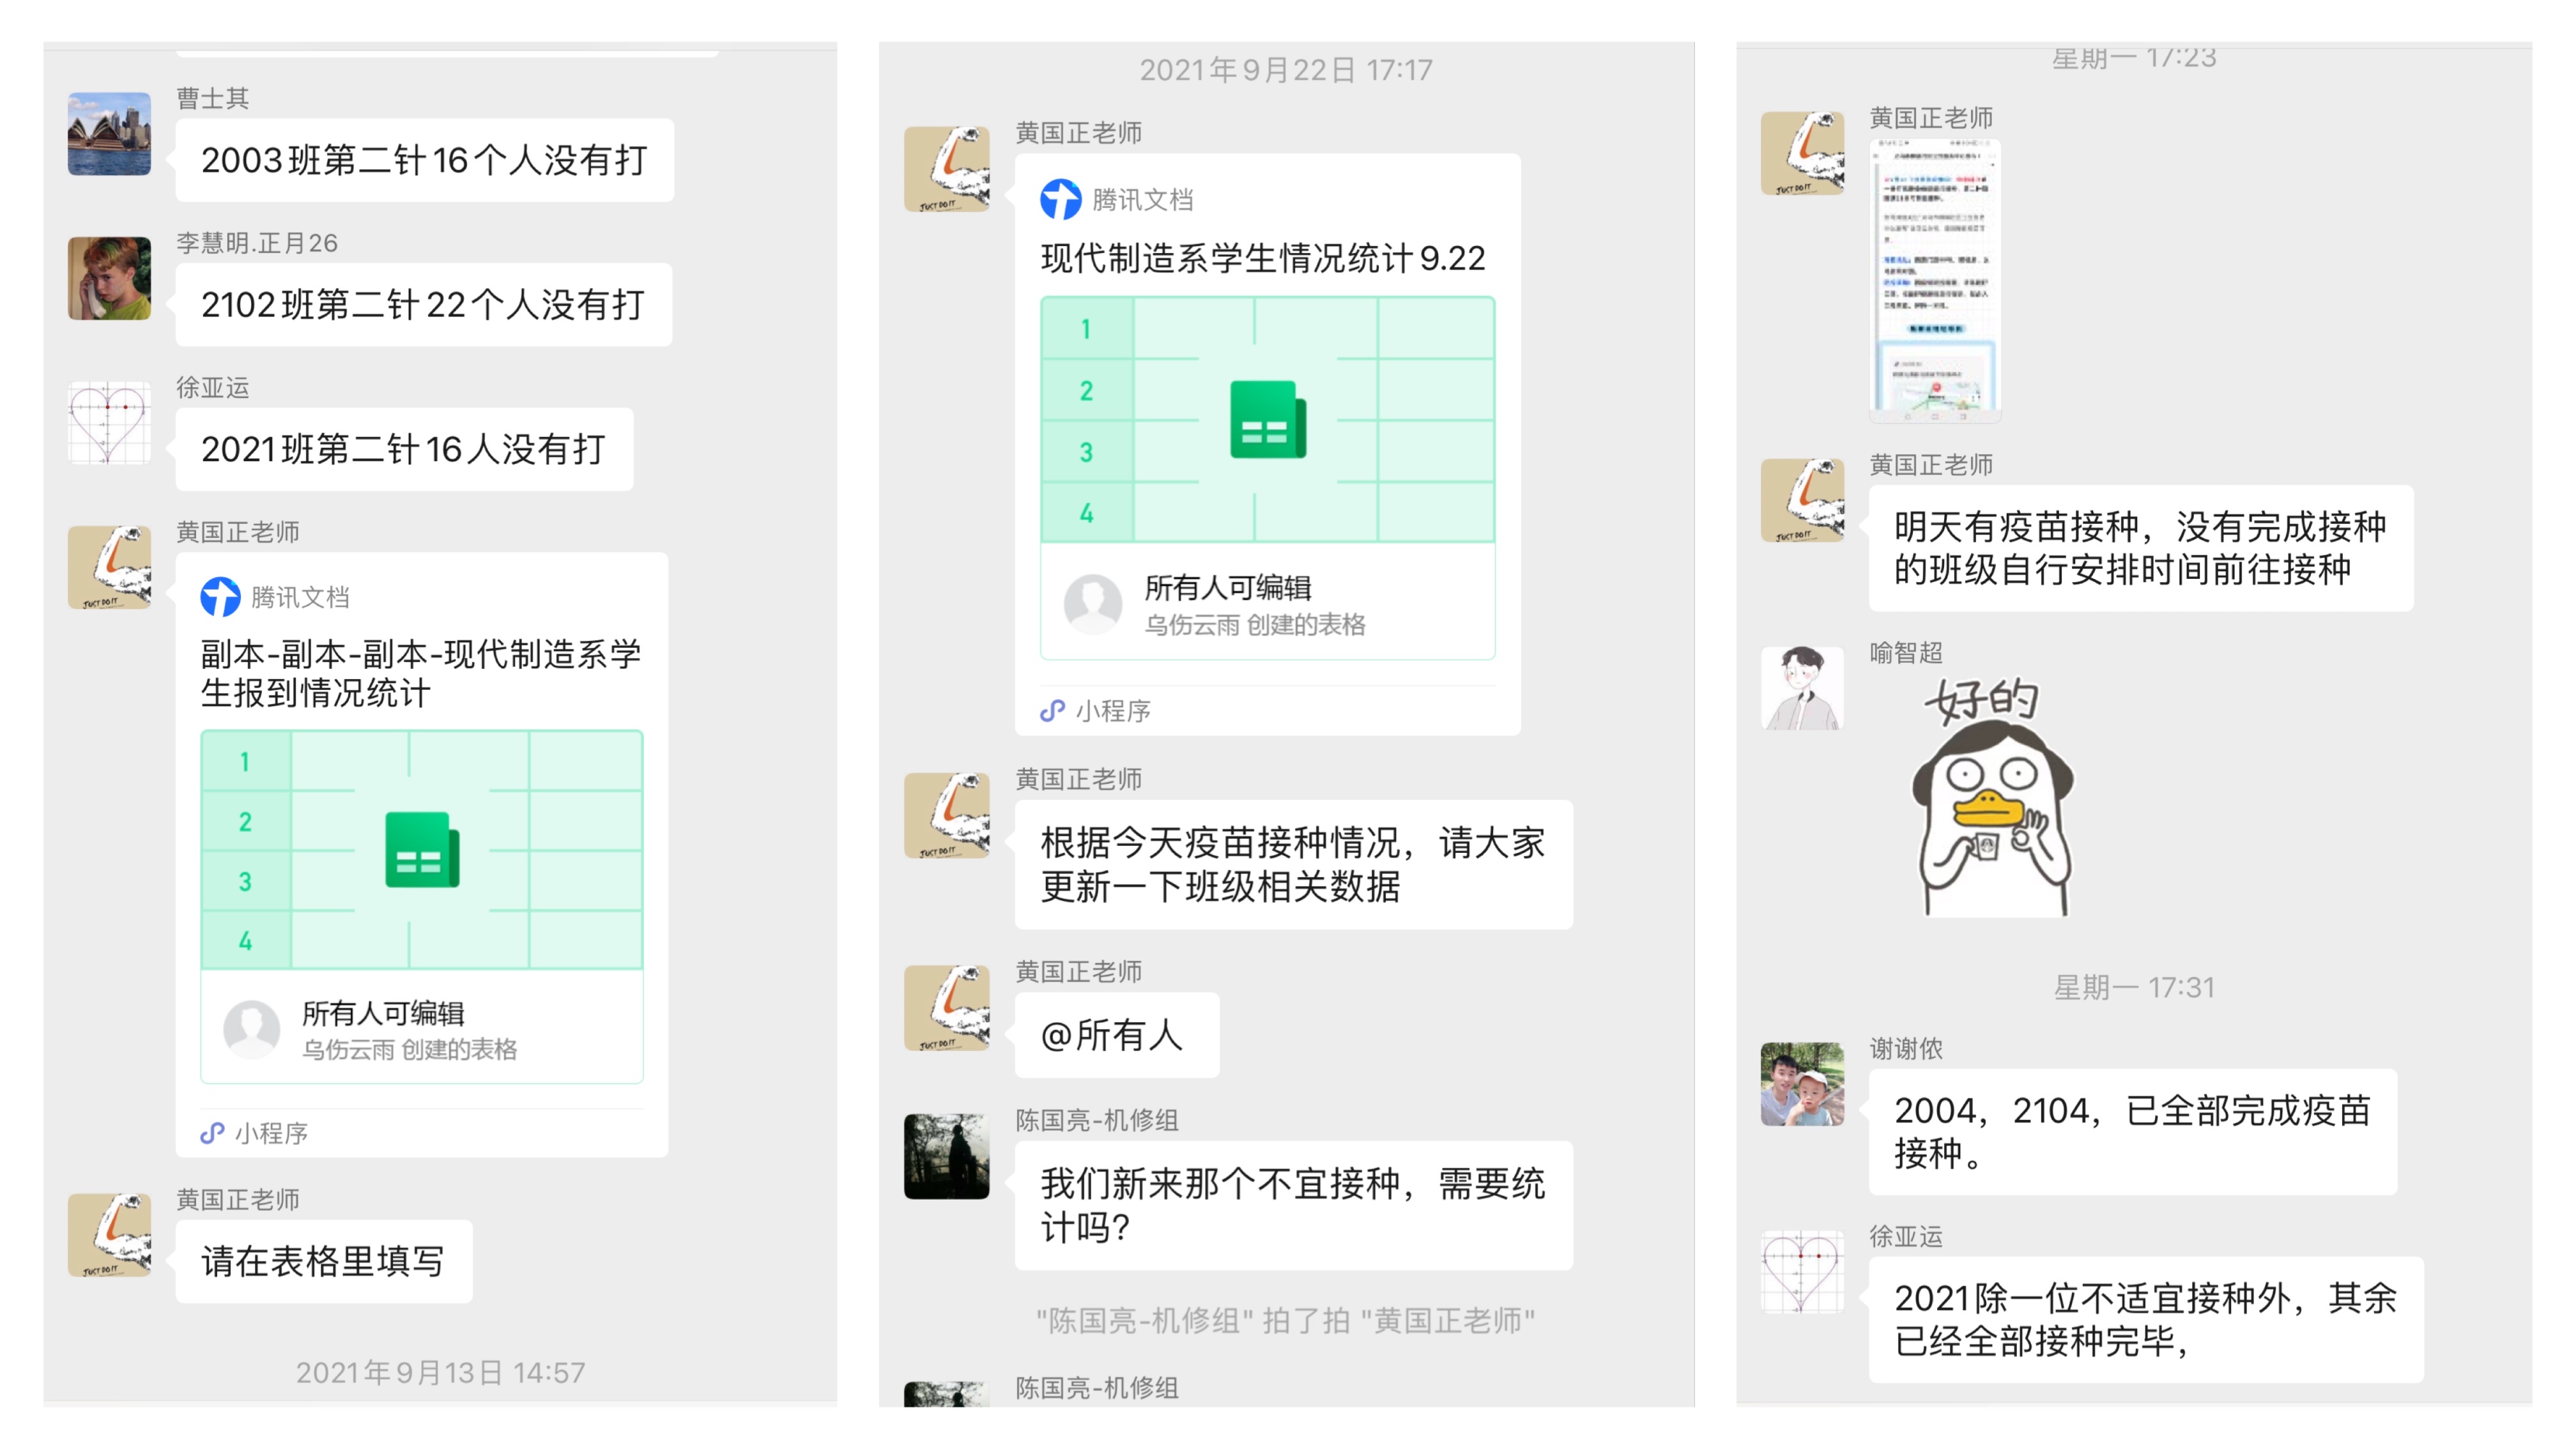Tap 李慧明.正月26's profile avatar
This screenshot has height=1449, width=2576.
pyautogui.click(x=109, y=278)
